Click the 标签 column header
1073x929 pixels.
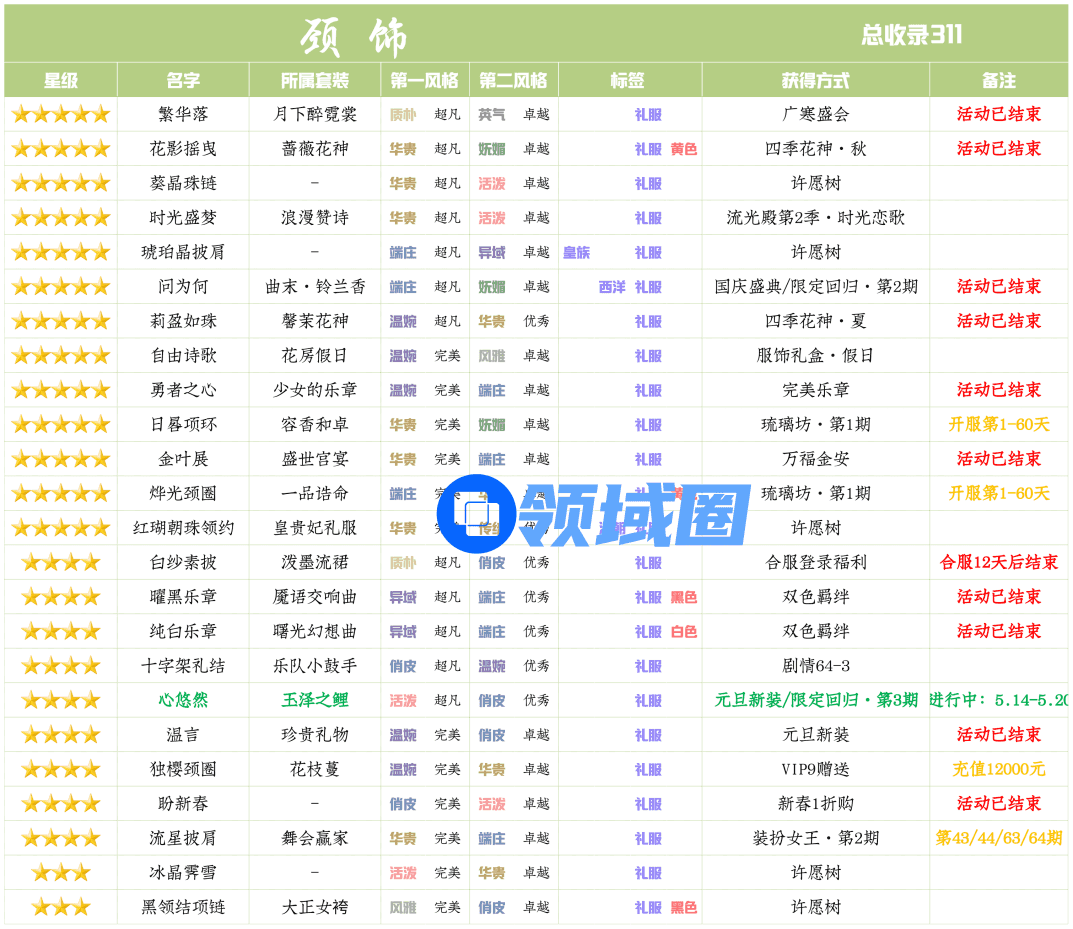[629, 80]
